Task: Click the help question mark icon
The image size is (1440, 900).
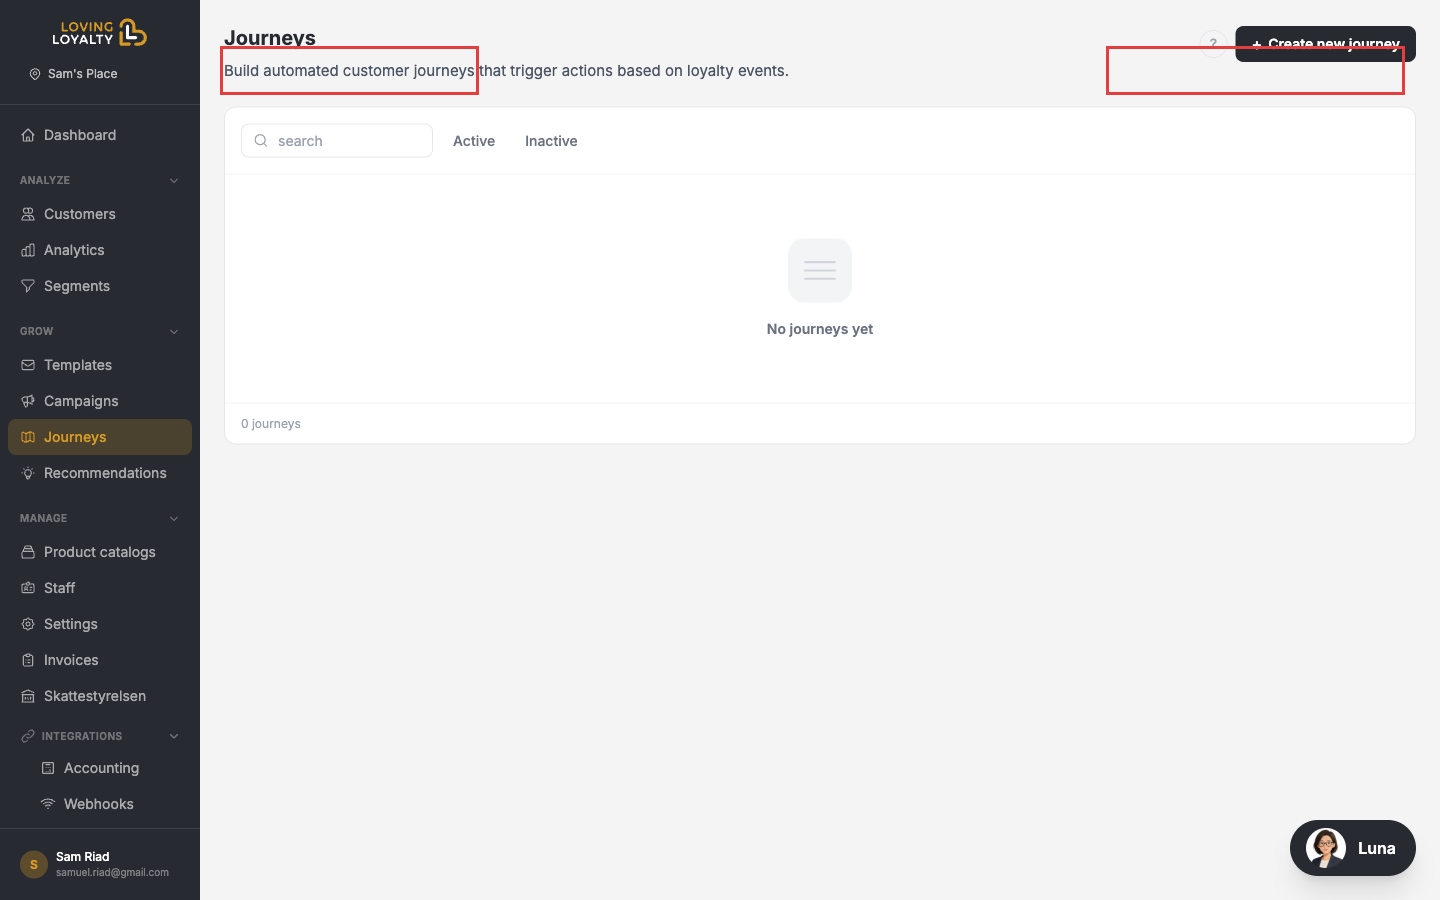Action: pyautogui.click(x=1213, y=44)
